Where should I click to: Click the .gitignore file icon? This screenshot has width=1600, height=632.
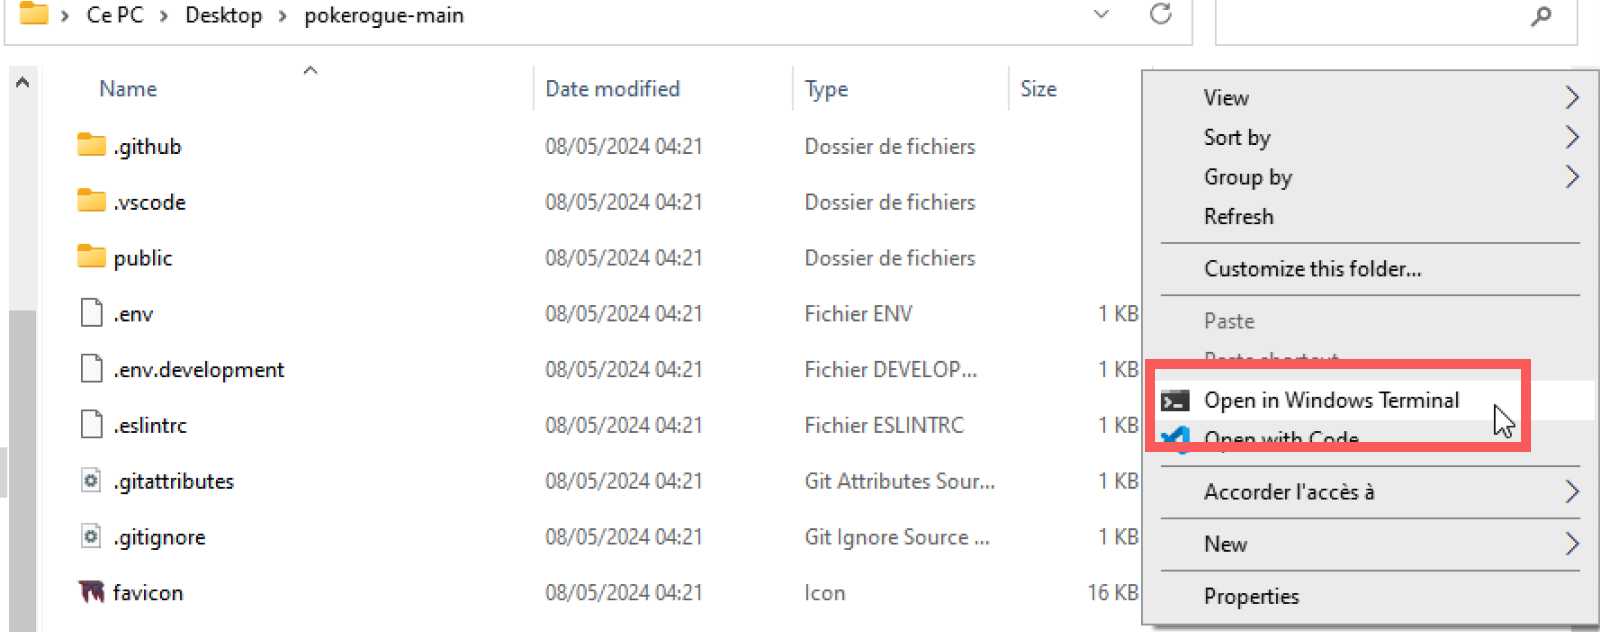click(91, 537)
